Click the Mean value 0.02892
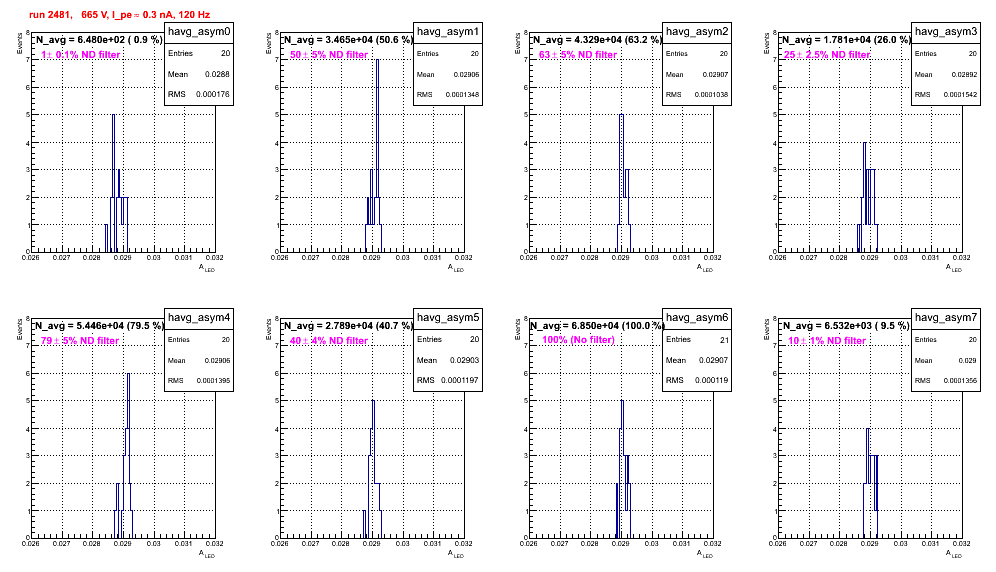The image size is (996, 572). pos(964,74)
